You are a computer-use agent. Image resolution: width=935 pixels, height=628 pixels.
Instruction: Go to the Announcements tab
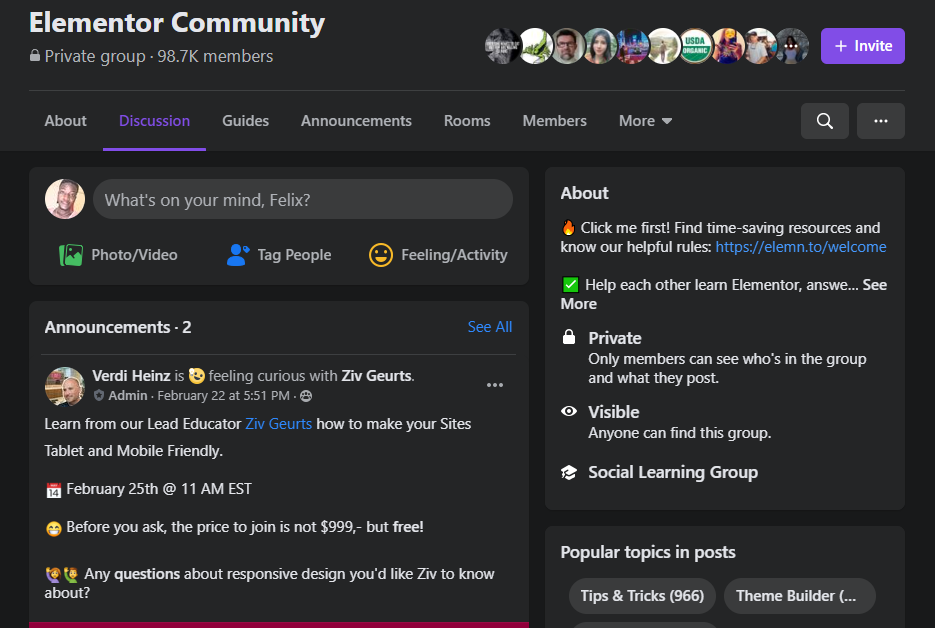pyautogui.click(x=357, y=121)
